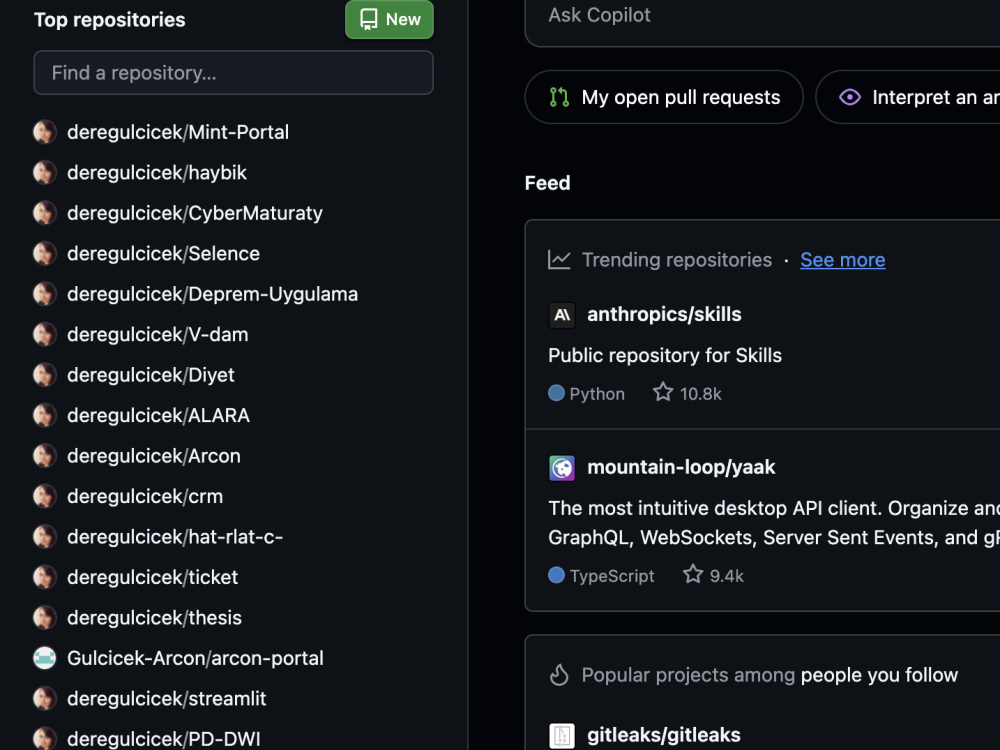1000x750 pixels.
Task: Click avatar beside deregulcicek/CyberMaturaty
Action: click(45, 213)
